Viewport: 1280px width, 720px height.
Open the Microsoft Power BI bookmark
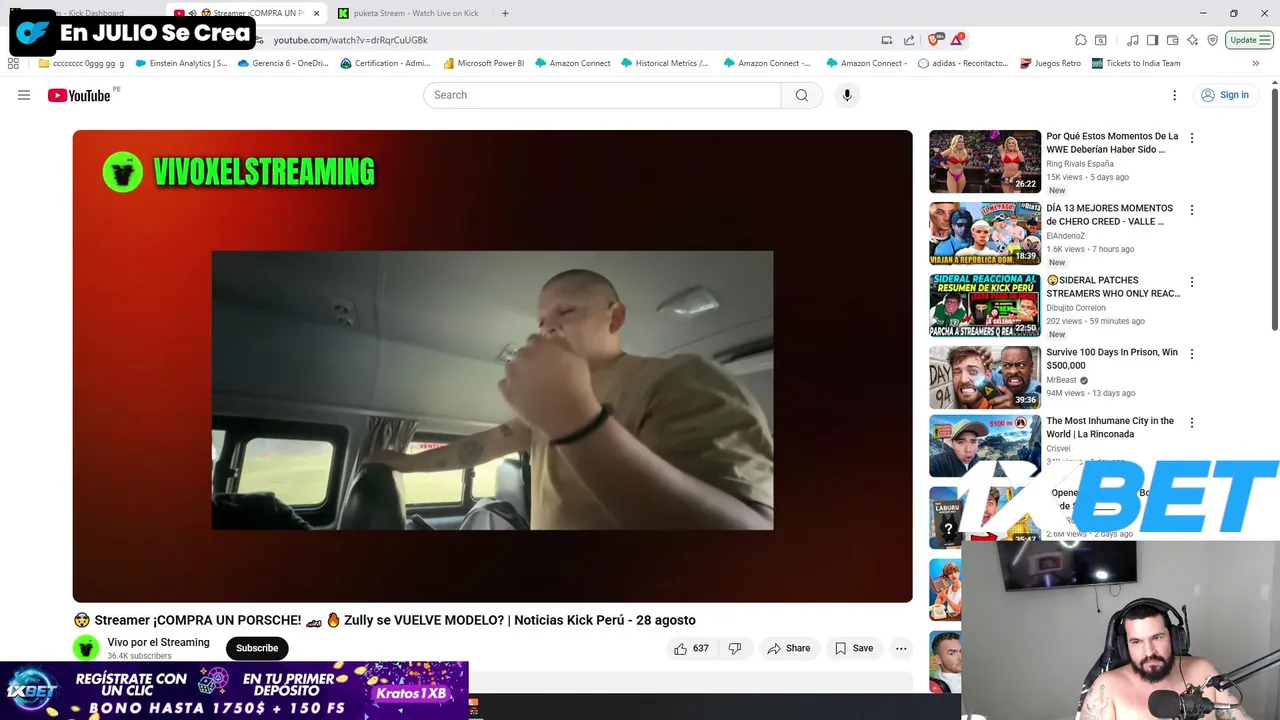click(484, 63)
